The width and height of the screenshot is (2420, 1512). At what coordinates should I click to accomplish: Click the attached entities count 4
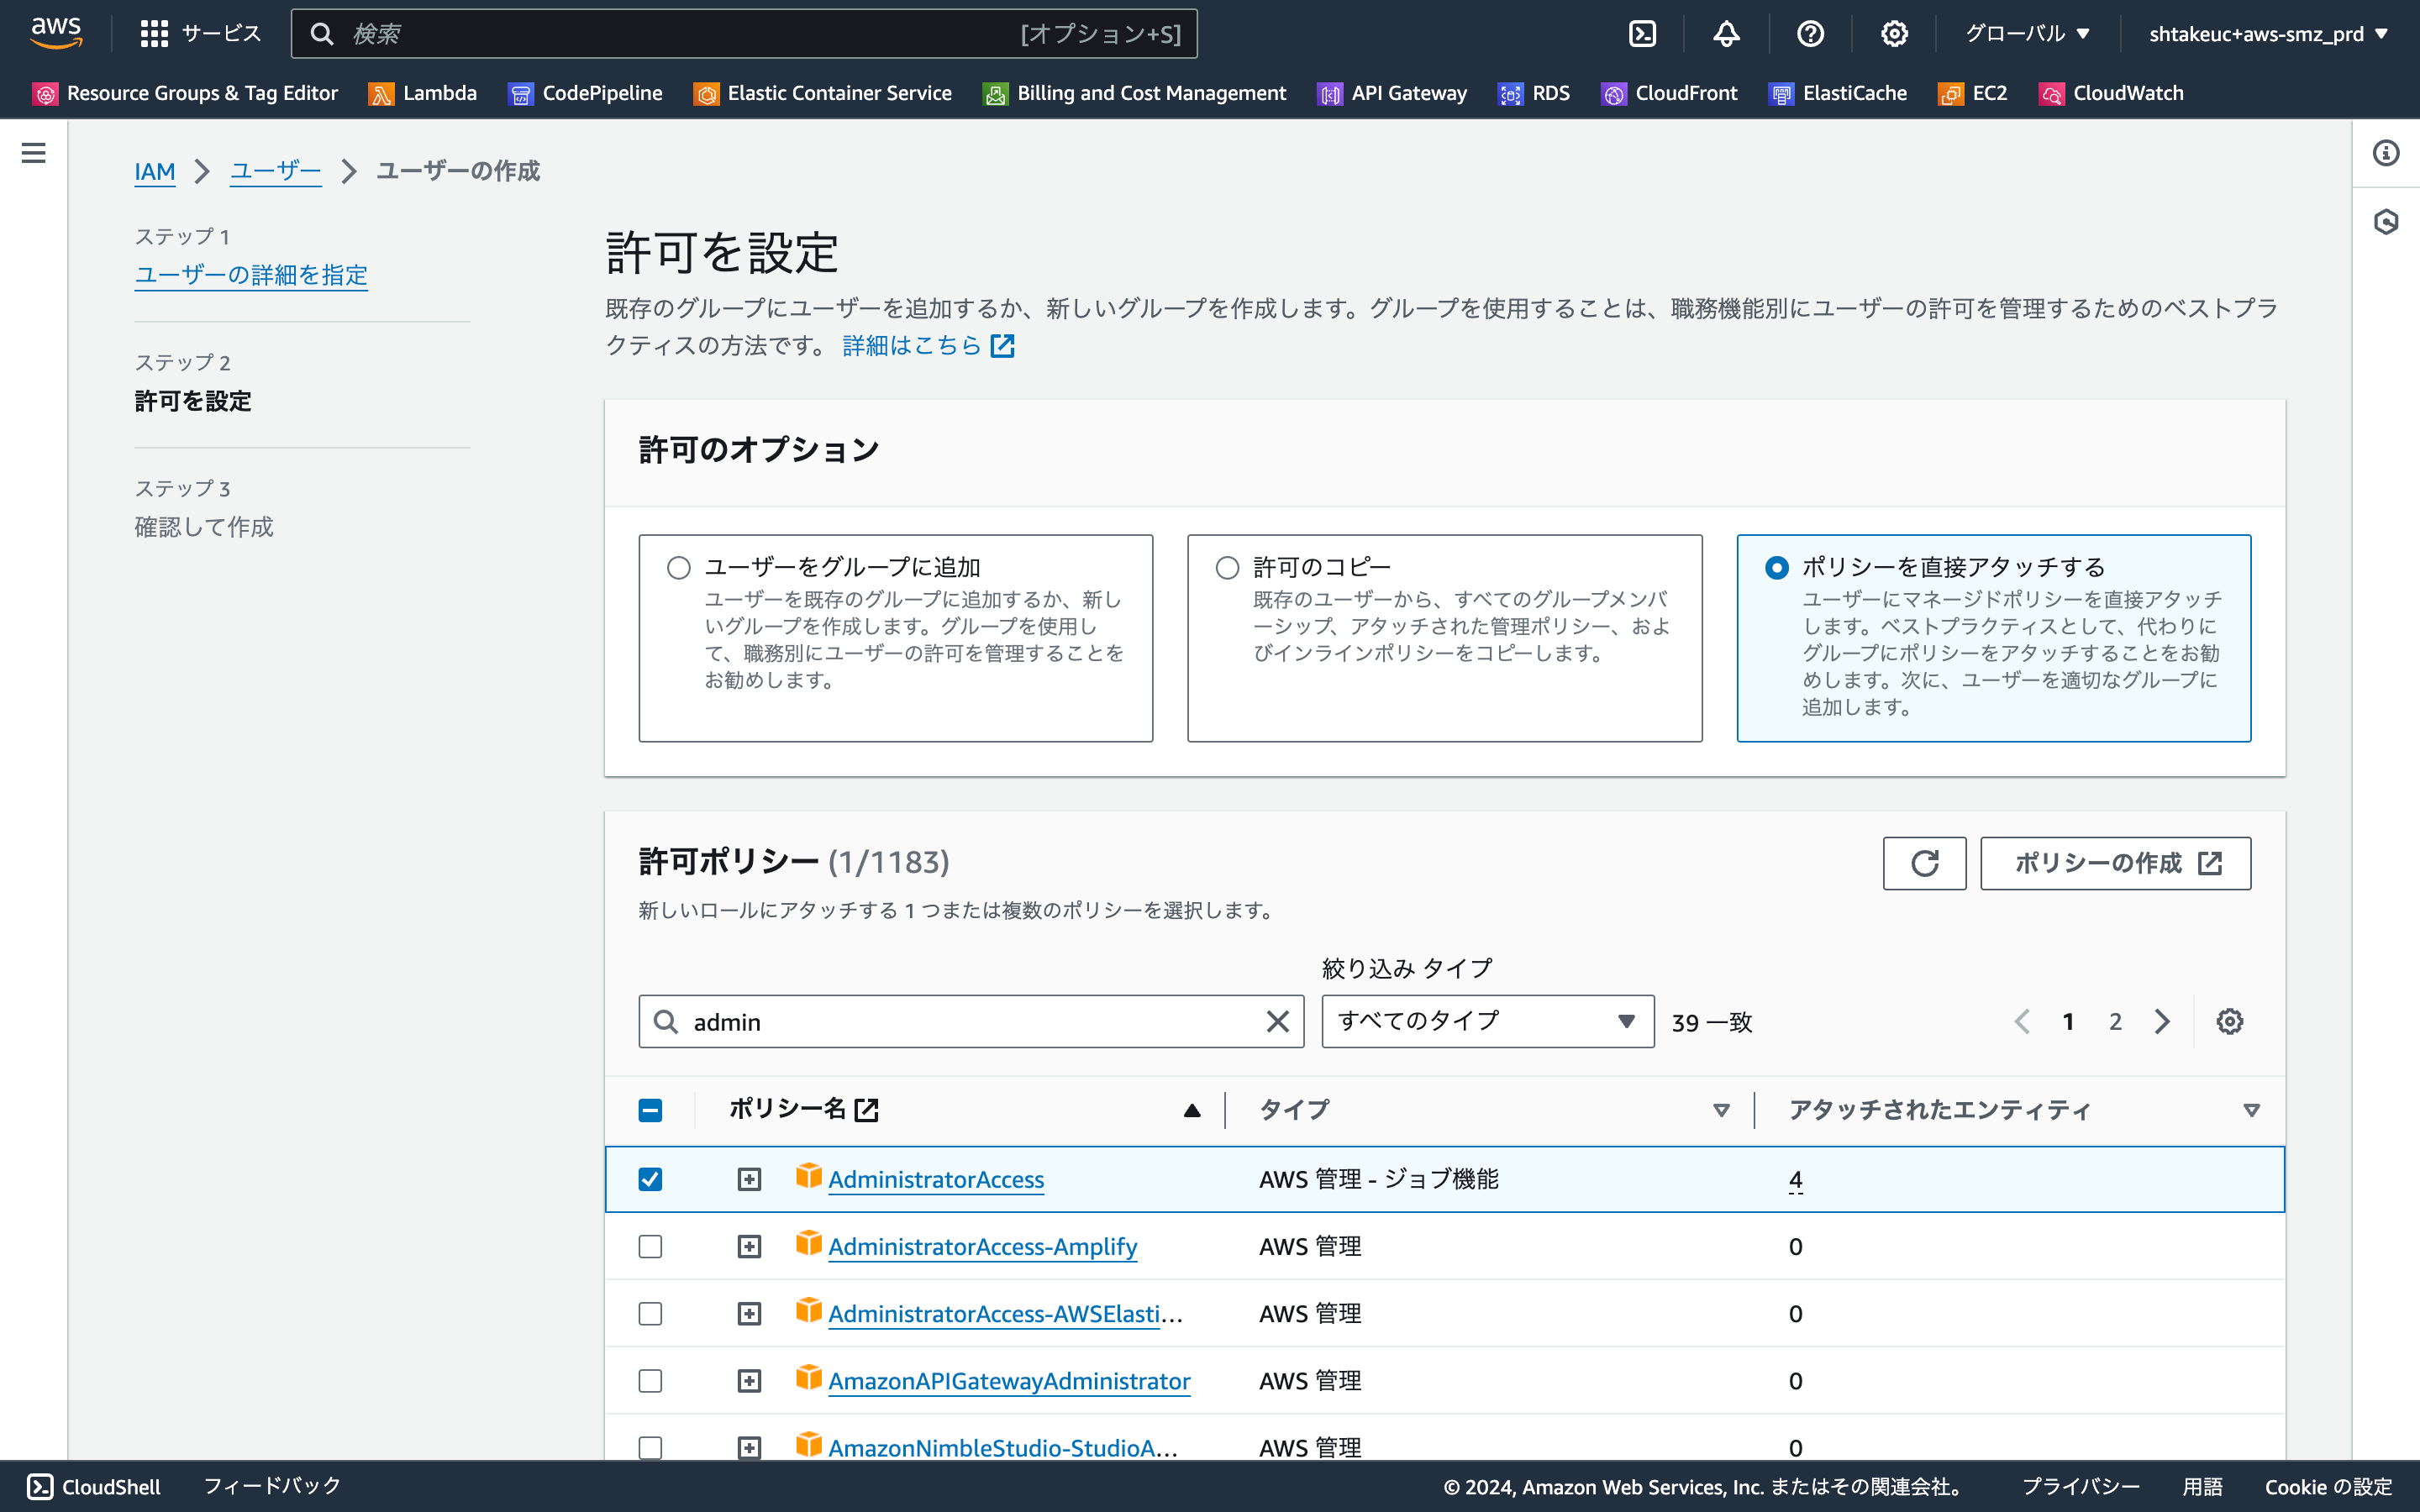[x=1795, y=1180]
